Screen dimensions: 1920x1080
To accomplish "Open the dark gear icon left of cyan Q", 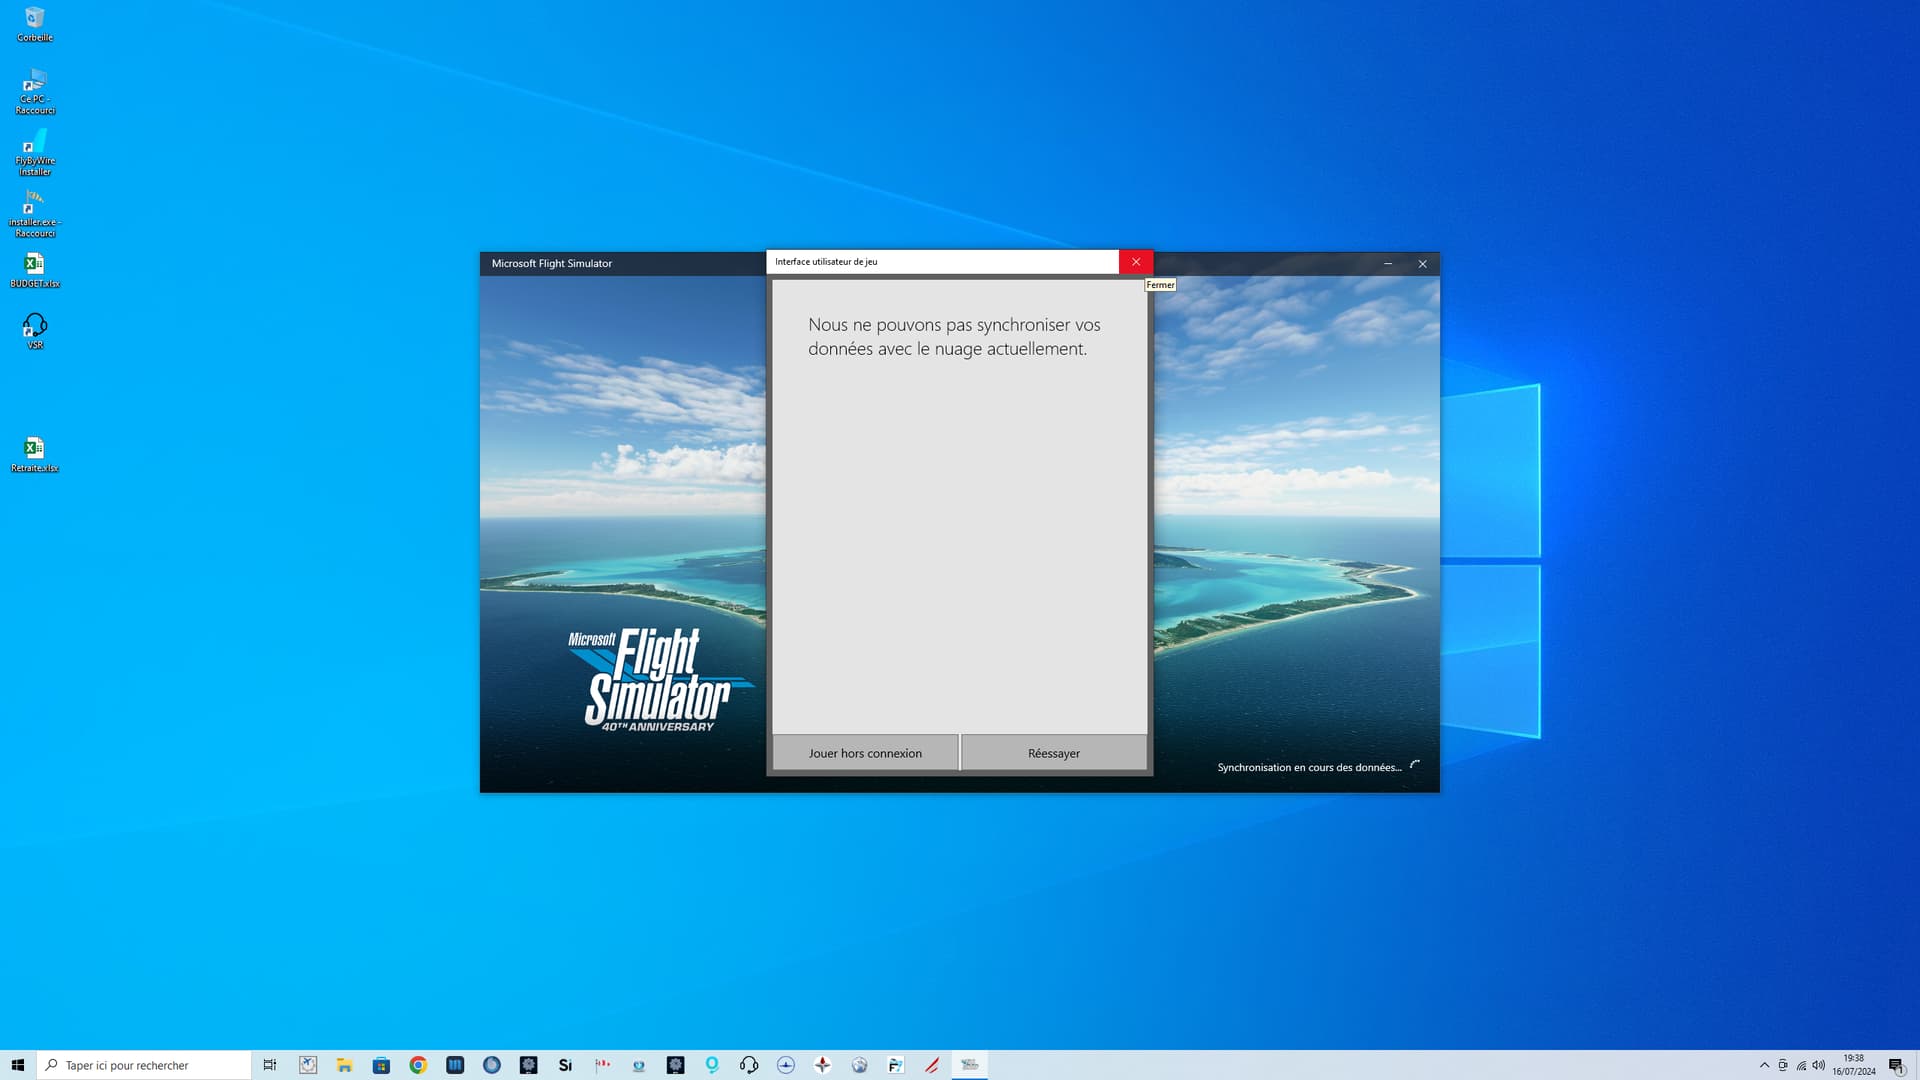I will [676, 1065].
